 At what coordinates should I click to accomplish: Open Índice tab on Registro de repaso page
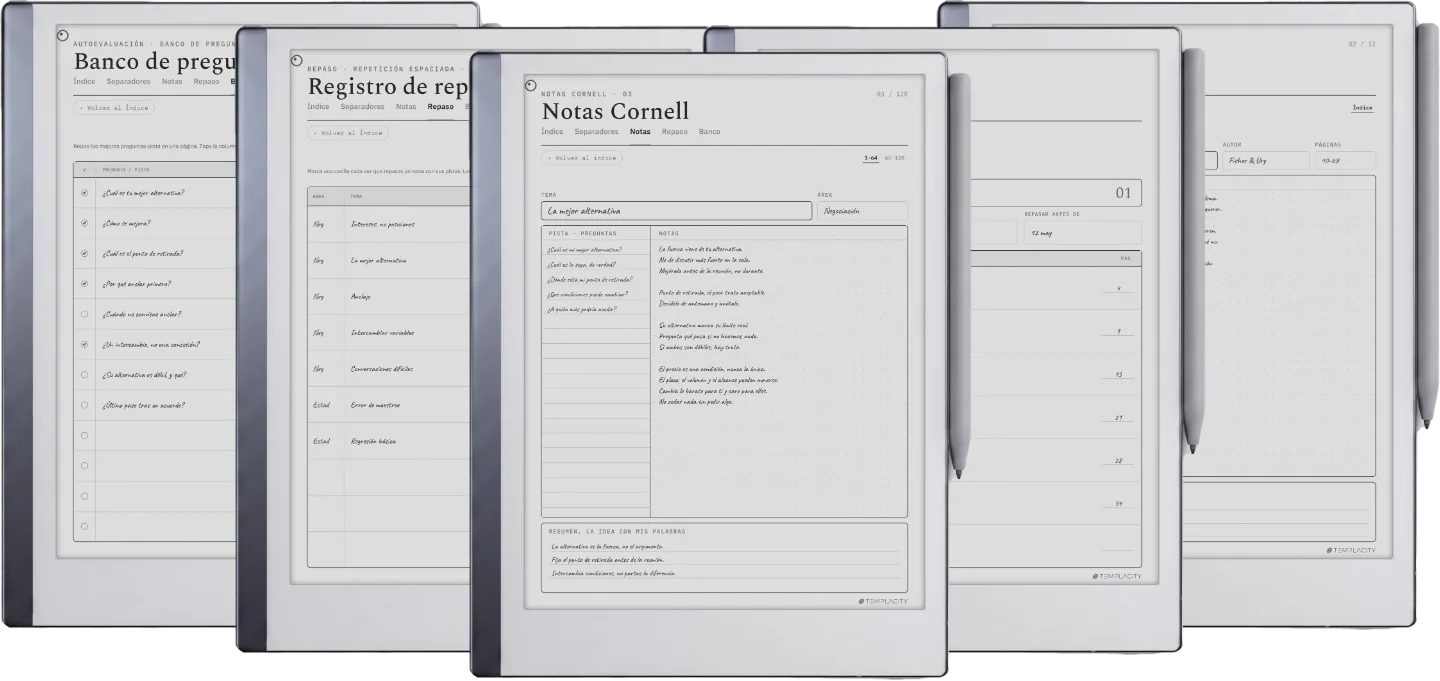point(318,106)
